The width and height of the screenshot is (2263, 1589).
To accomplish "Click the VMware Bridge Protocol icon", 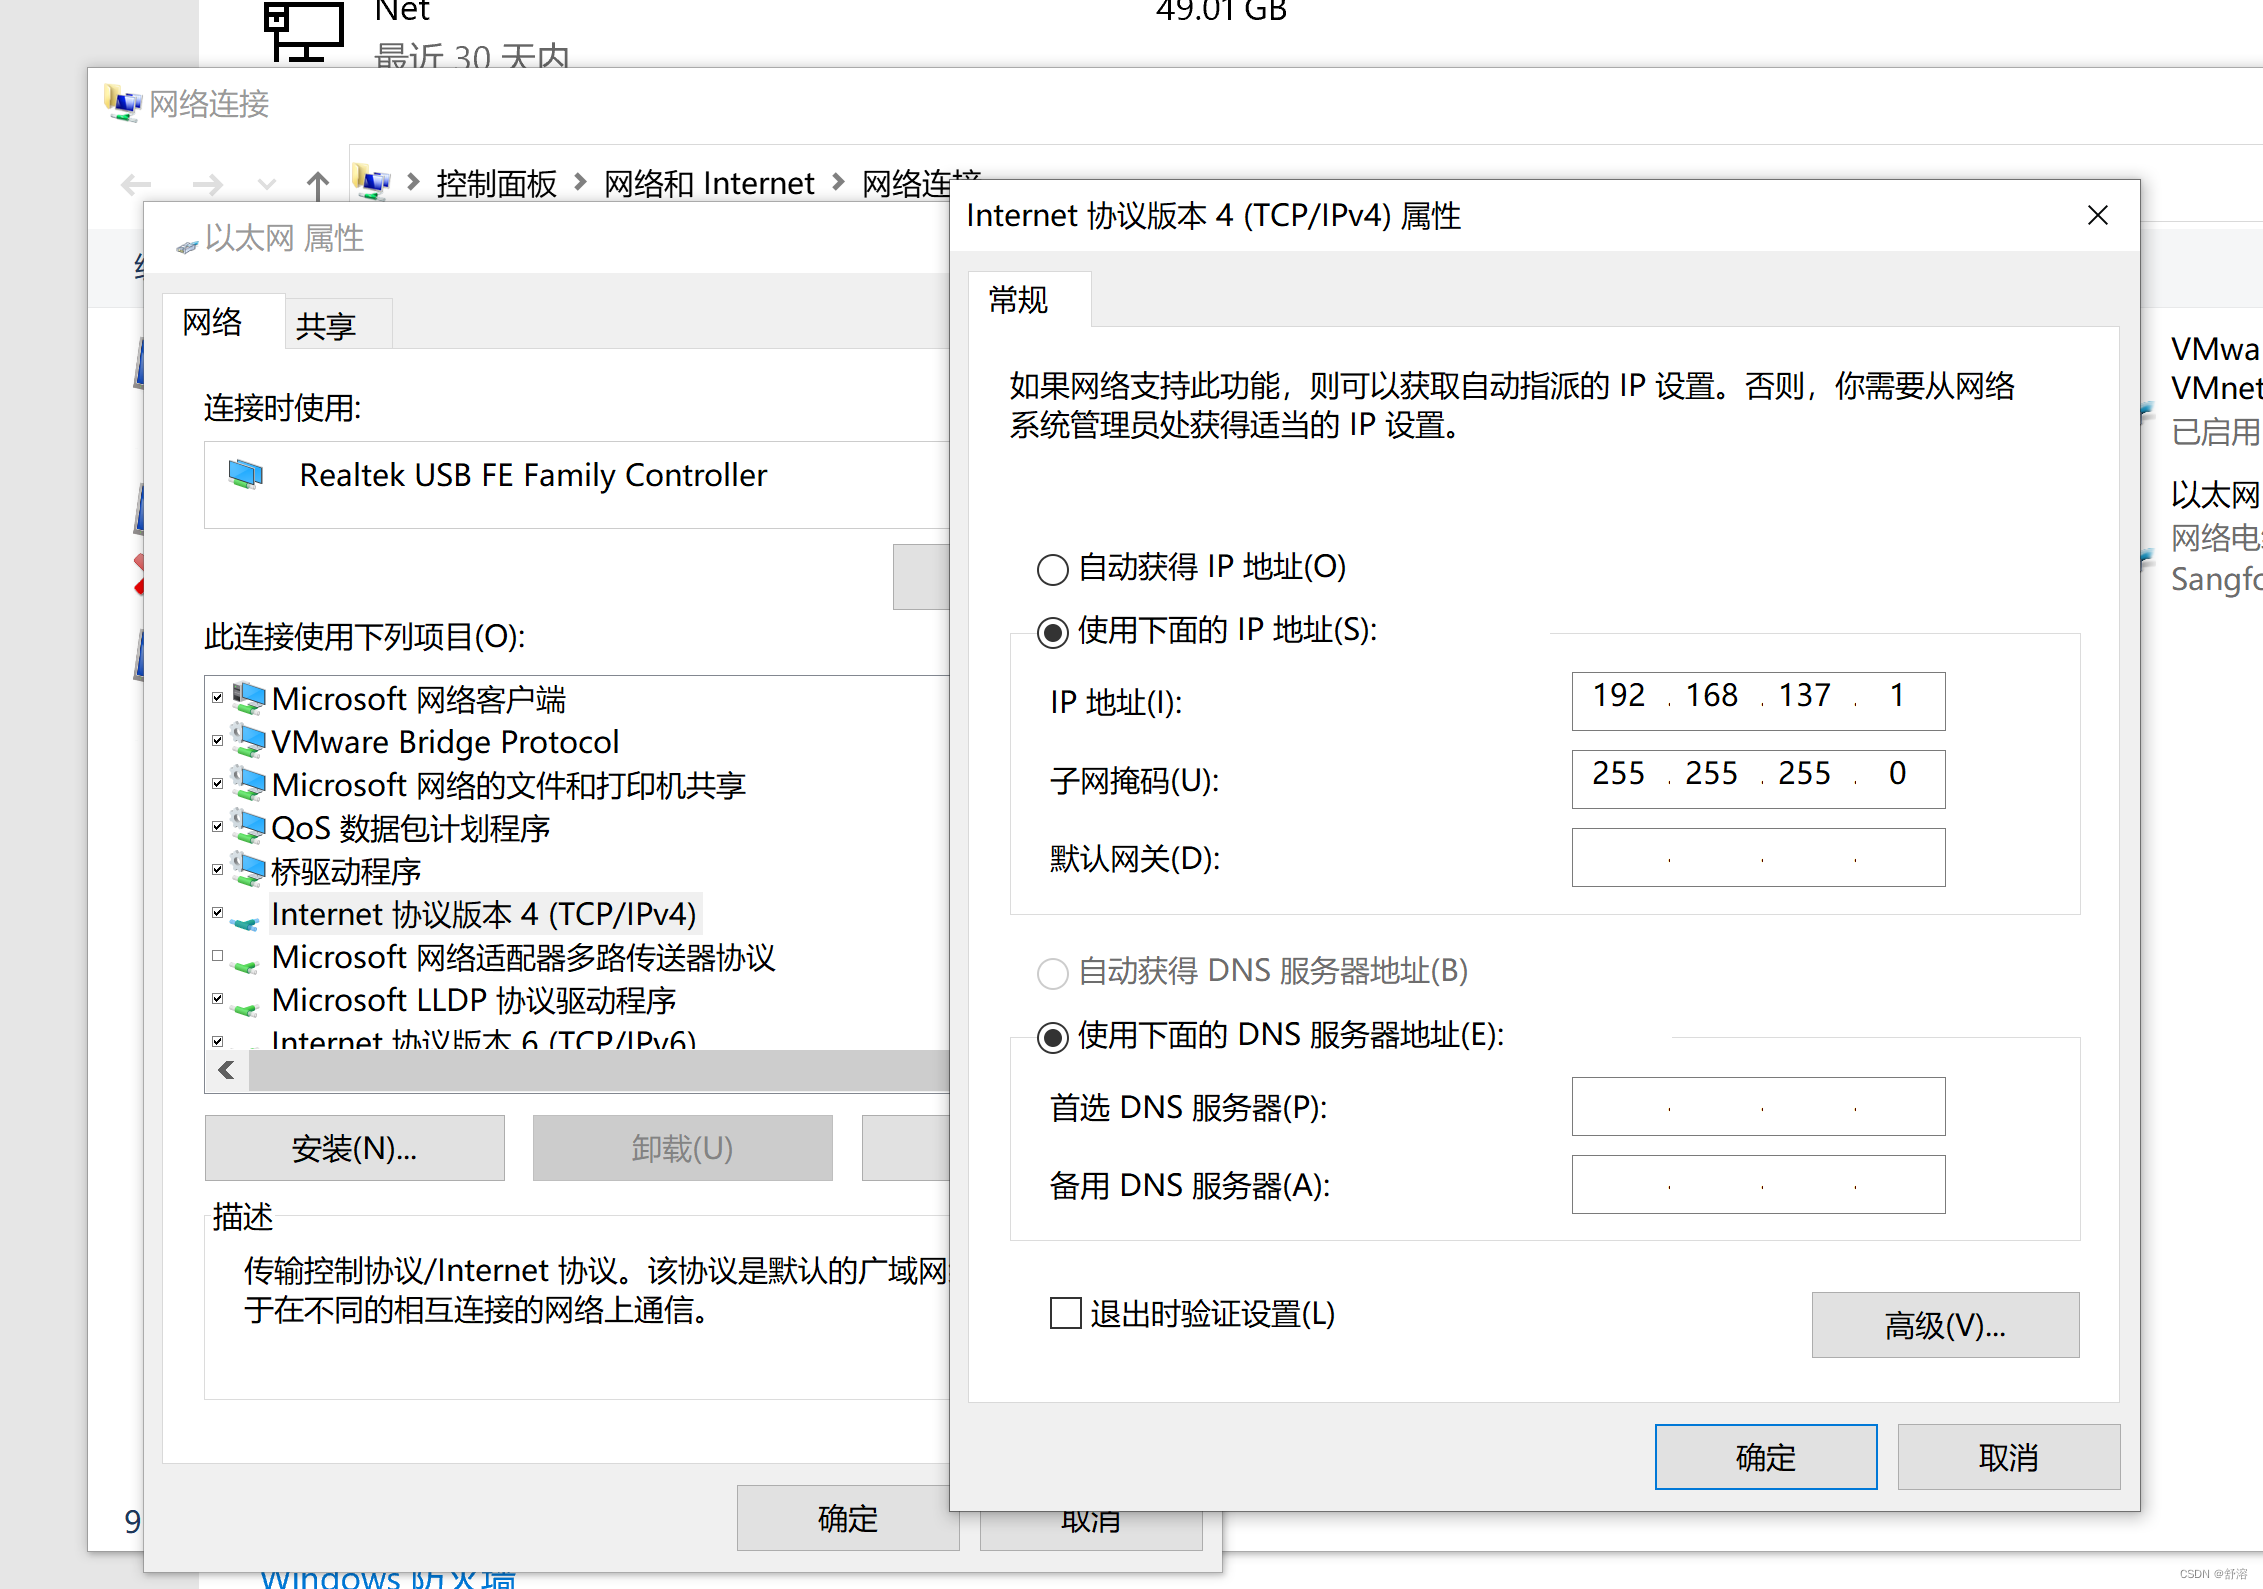I will pos(248,741).
